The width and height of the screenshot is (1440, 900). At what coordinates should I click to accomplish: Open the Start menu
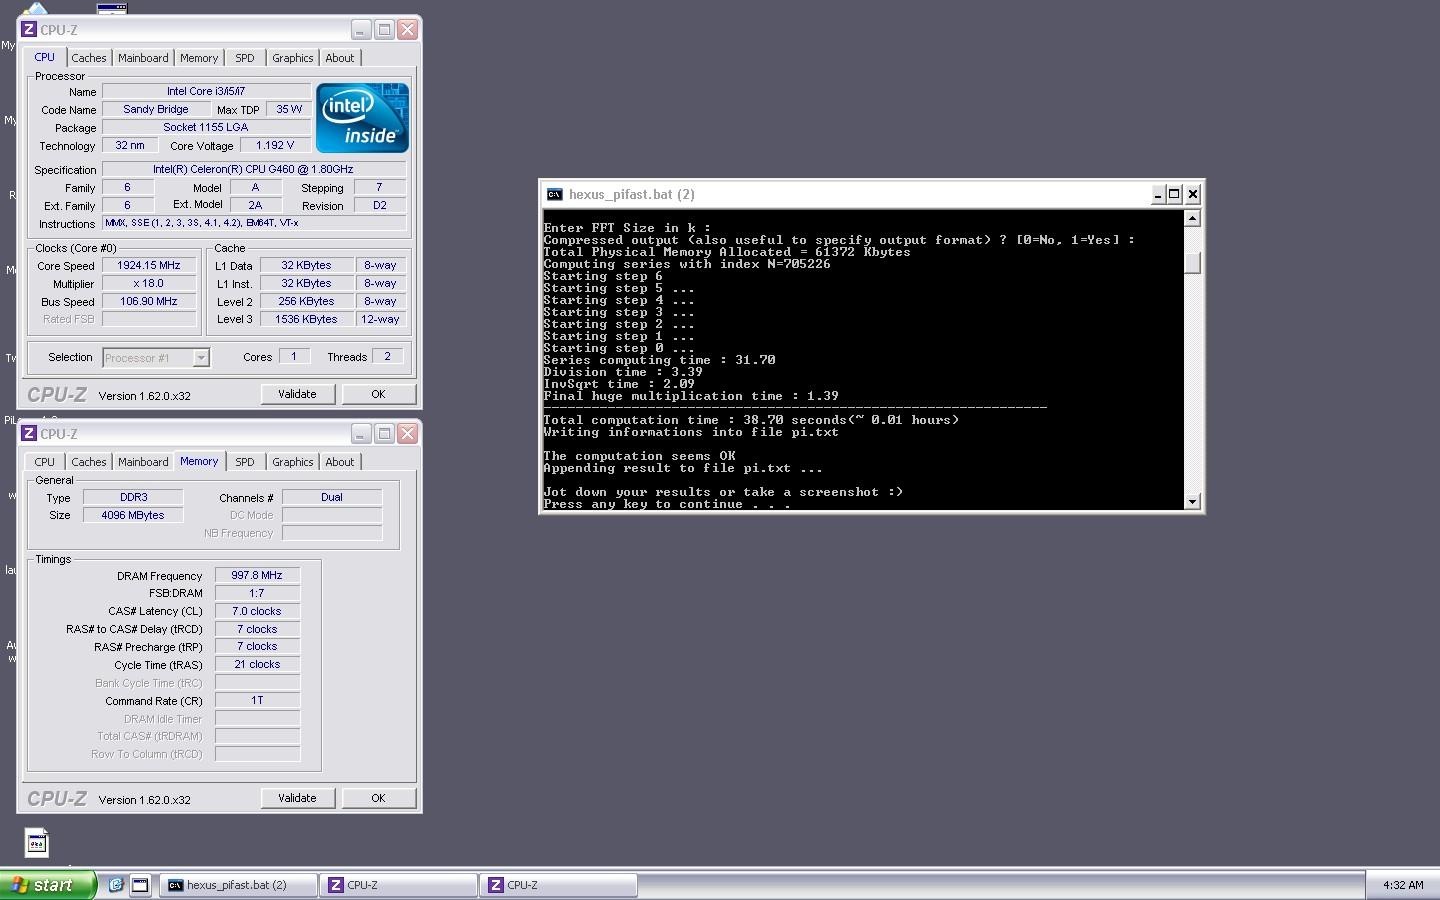click(x=48, y=885)
